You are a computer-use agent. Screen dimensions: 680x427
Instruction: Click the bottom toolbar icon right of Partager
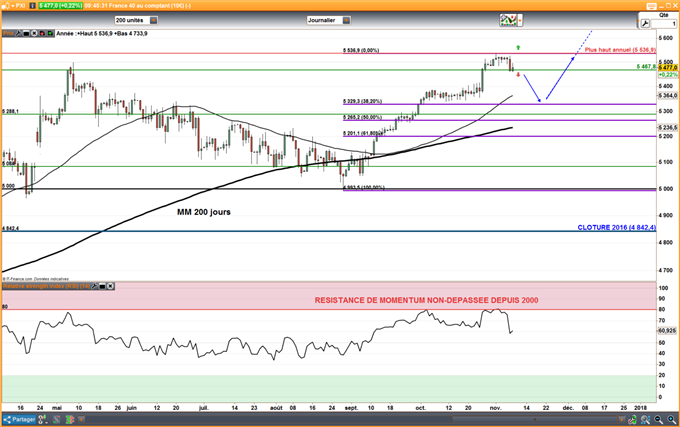click(42, 419)
